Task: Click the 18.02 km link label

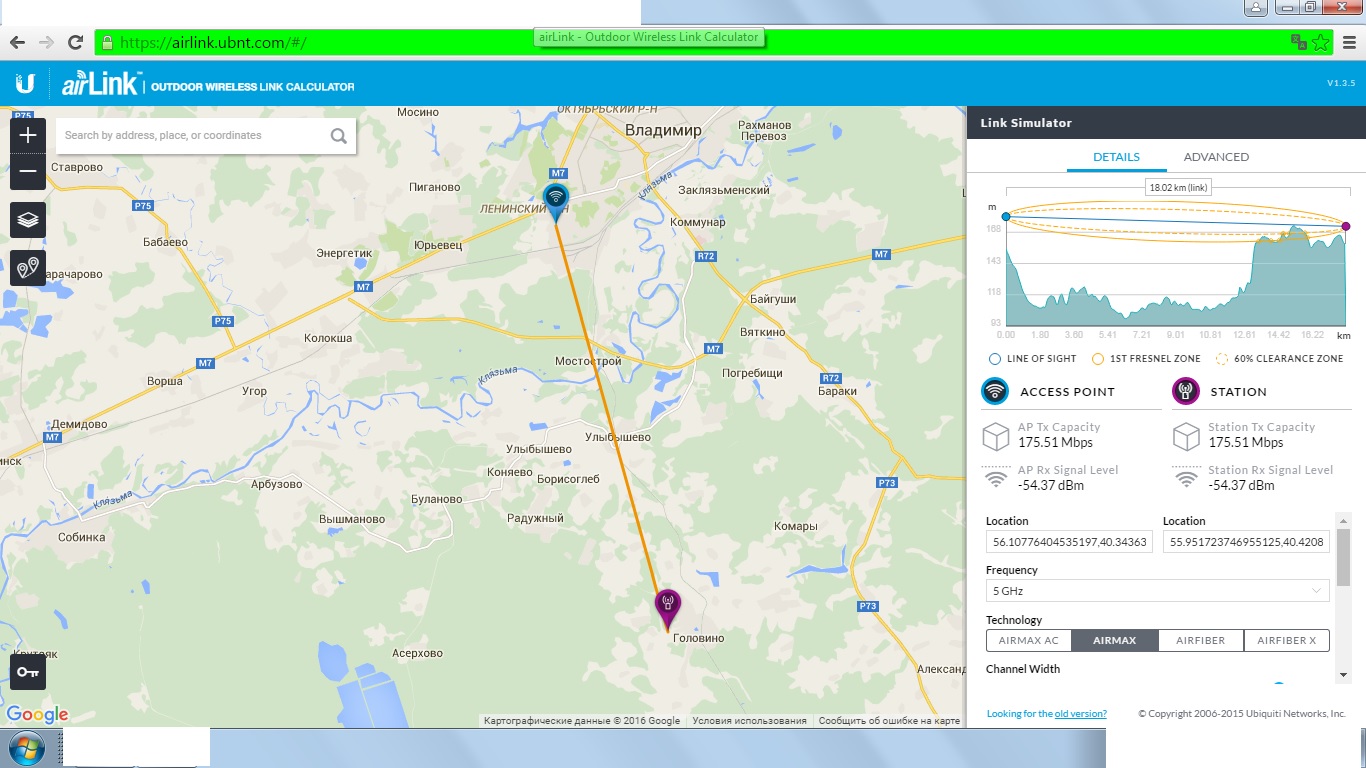Action: click(1179, 187)
